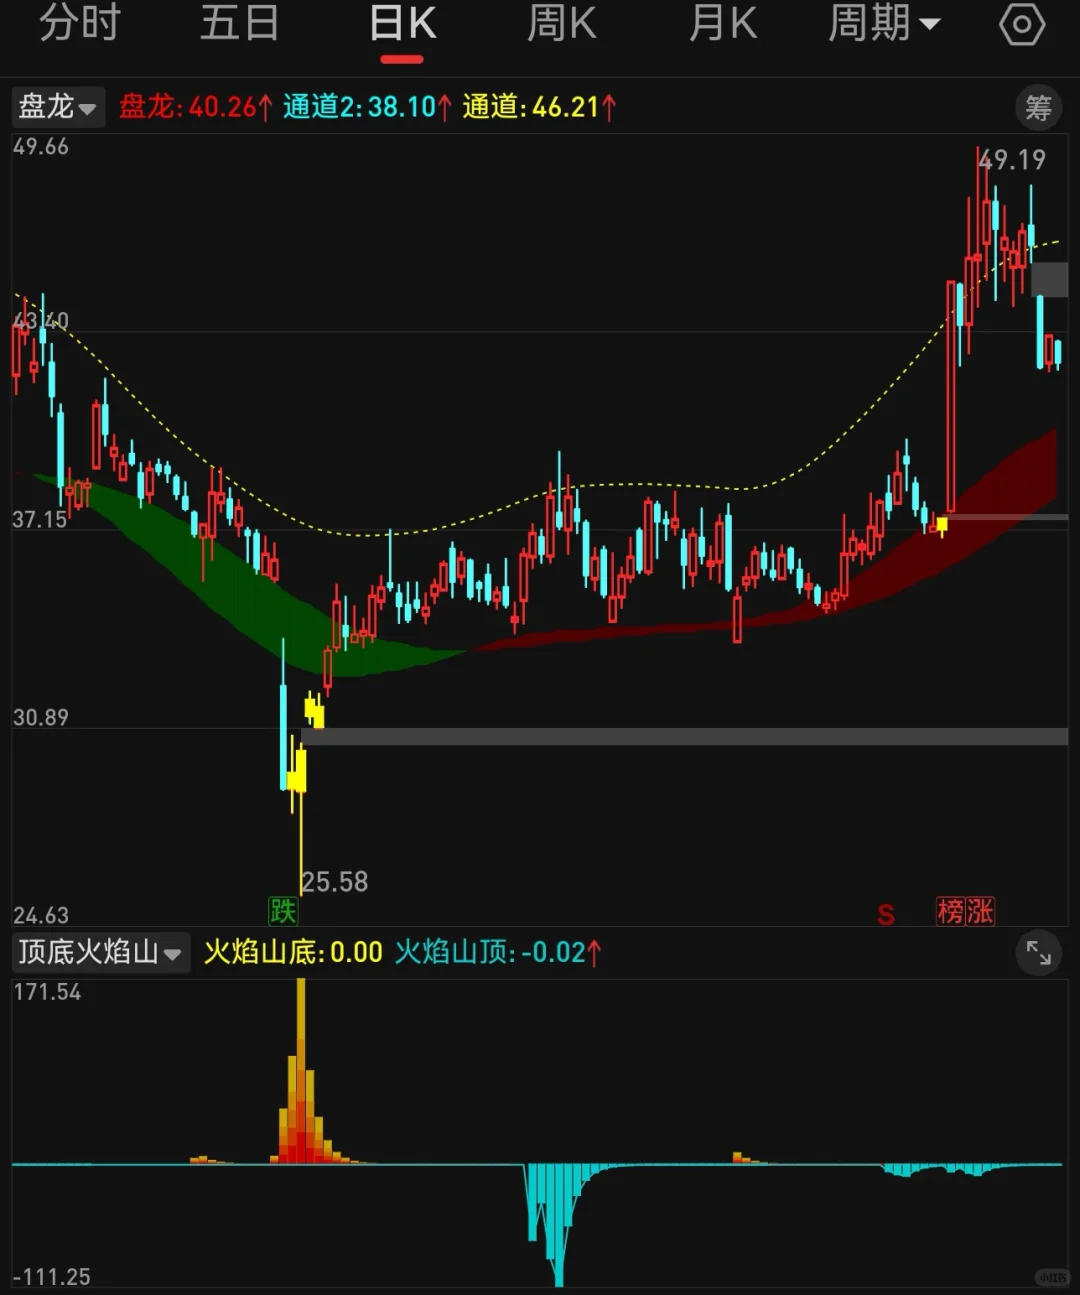Viewport: 1080px width, 1295px height.
Task: Click the 通道: 46.21 value
Action: 540,106
